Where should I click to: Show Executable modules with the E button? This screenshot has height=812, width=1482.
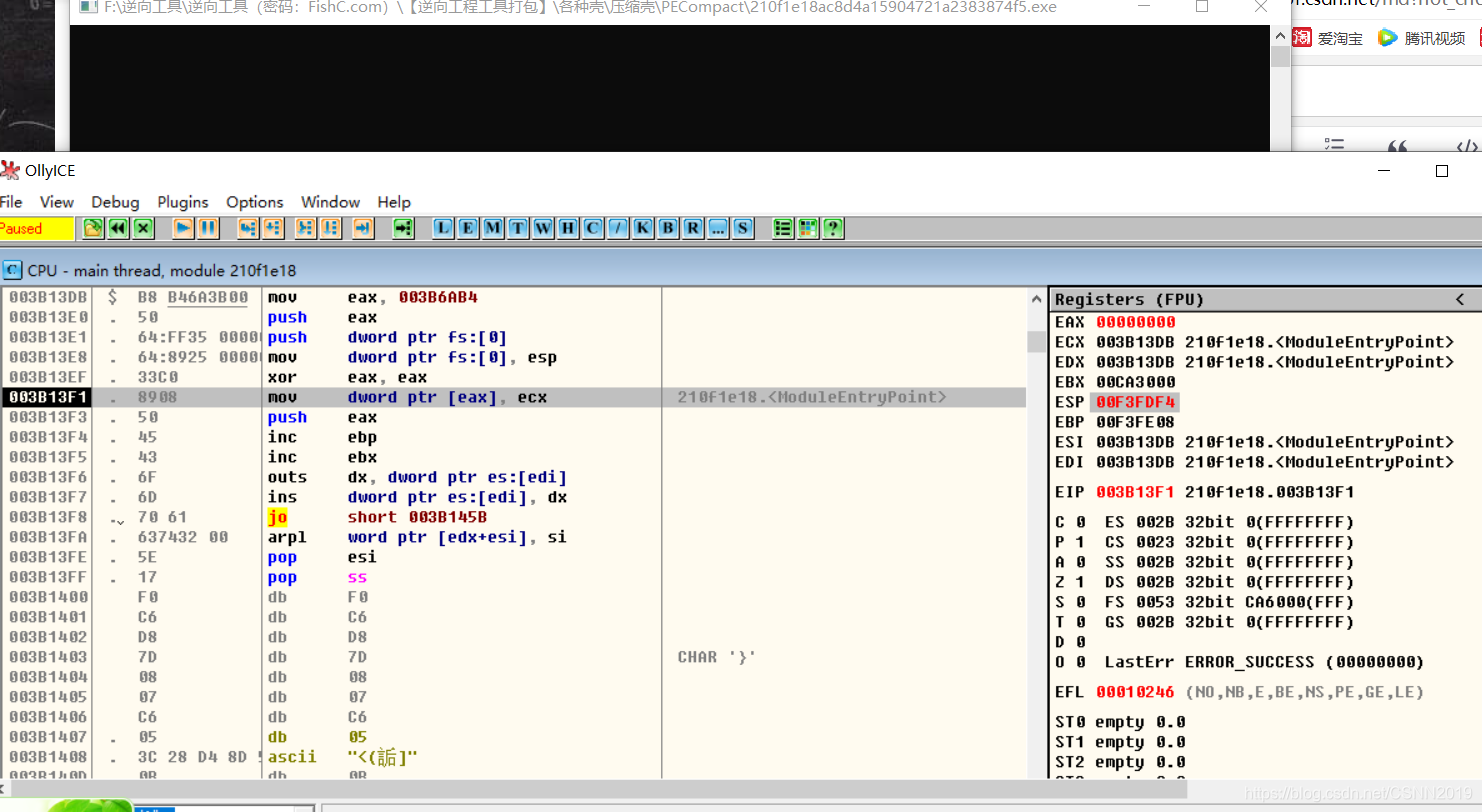[468, 228]
